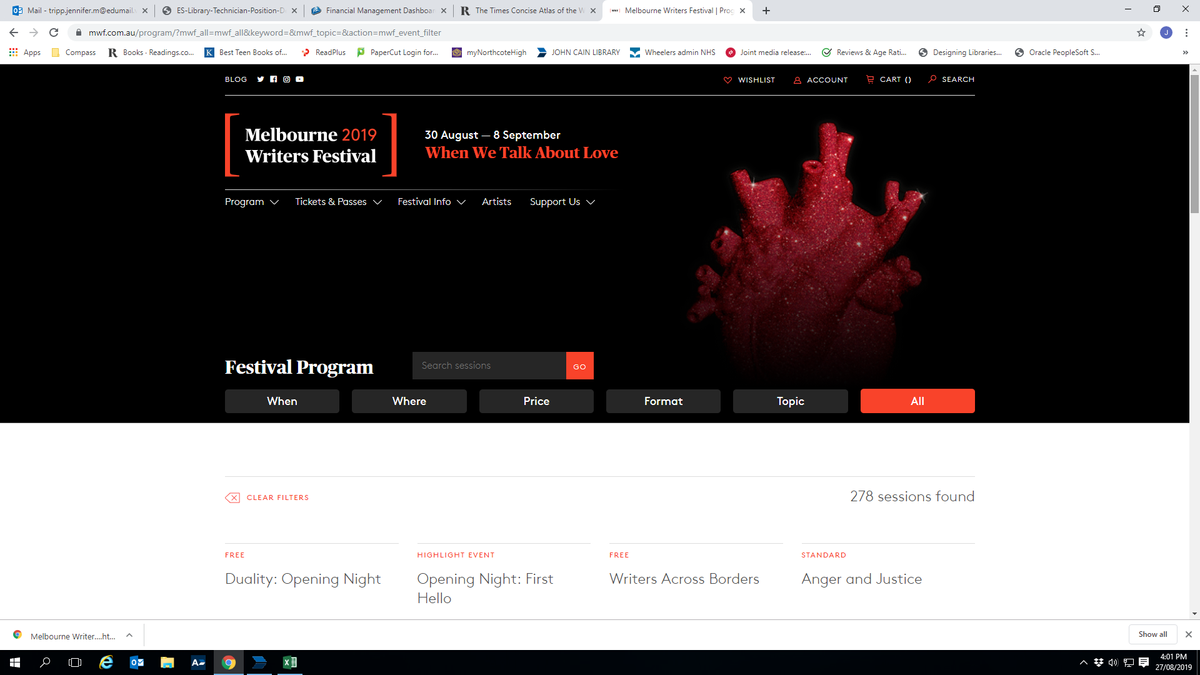The height and width of the screenshot is (675, 1200).
Task: Click the Show all downloads button
Action: point(1153,635)
